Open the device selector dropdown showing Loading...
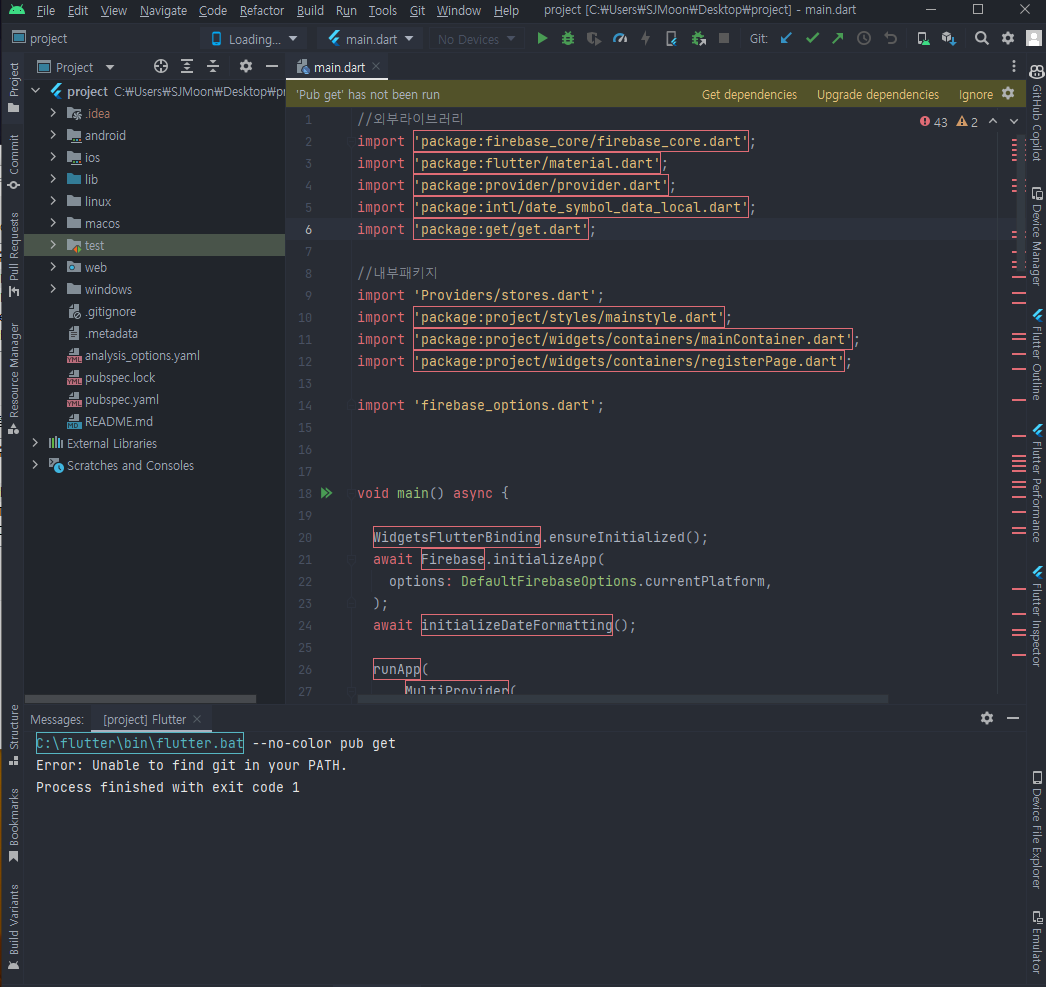 click(253, 39)
